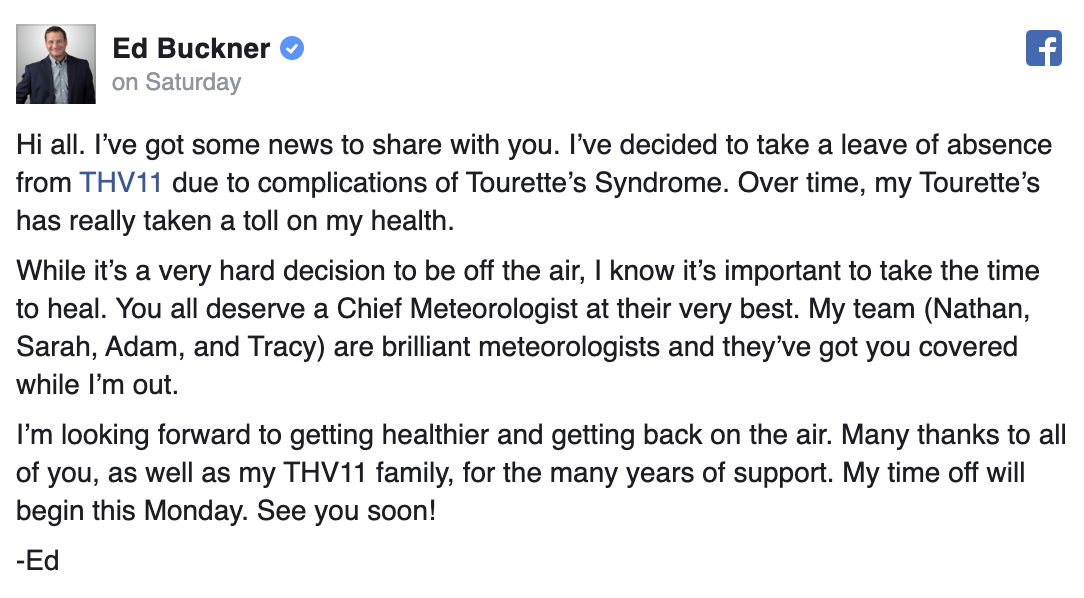Follow the blue THV11 link
Viewport: 1084px width, 598px height.
121,183
